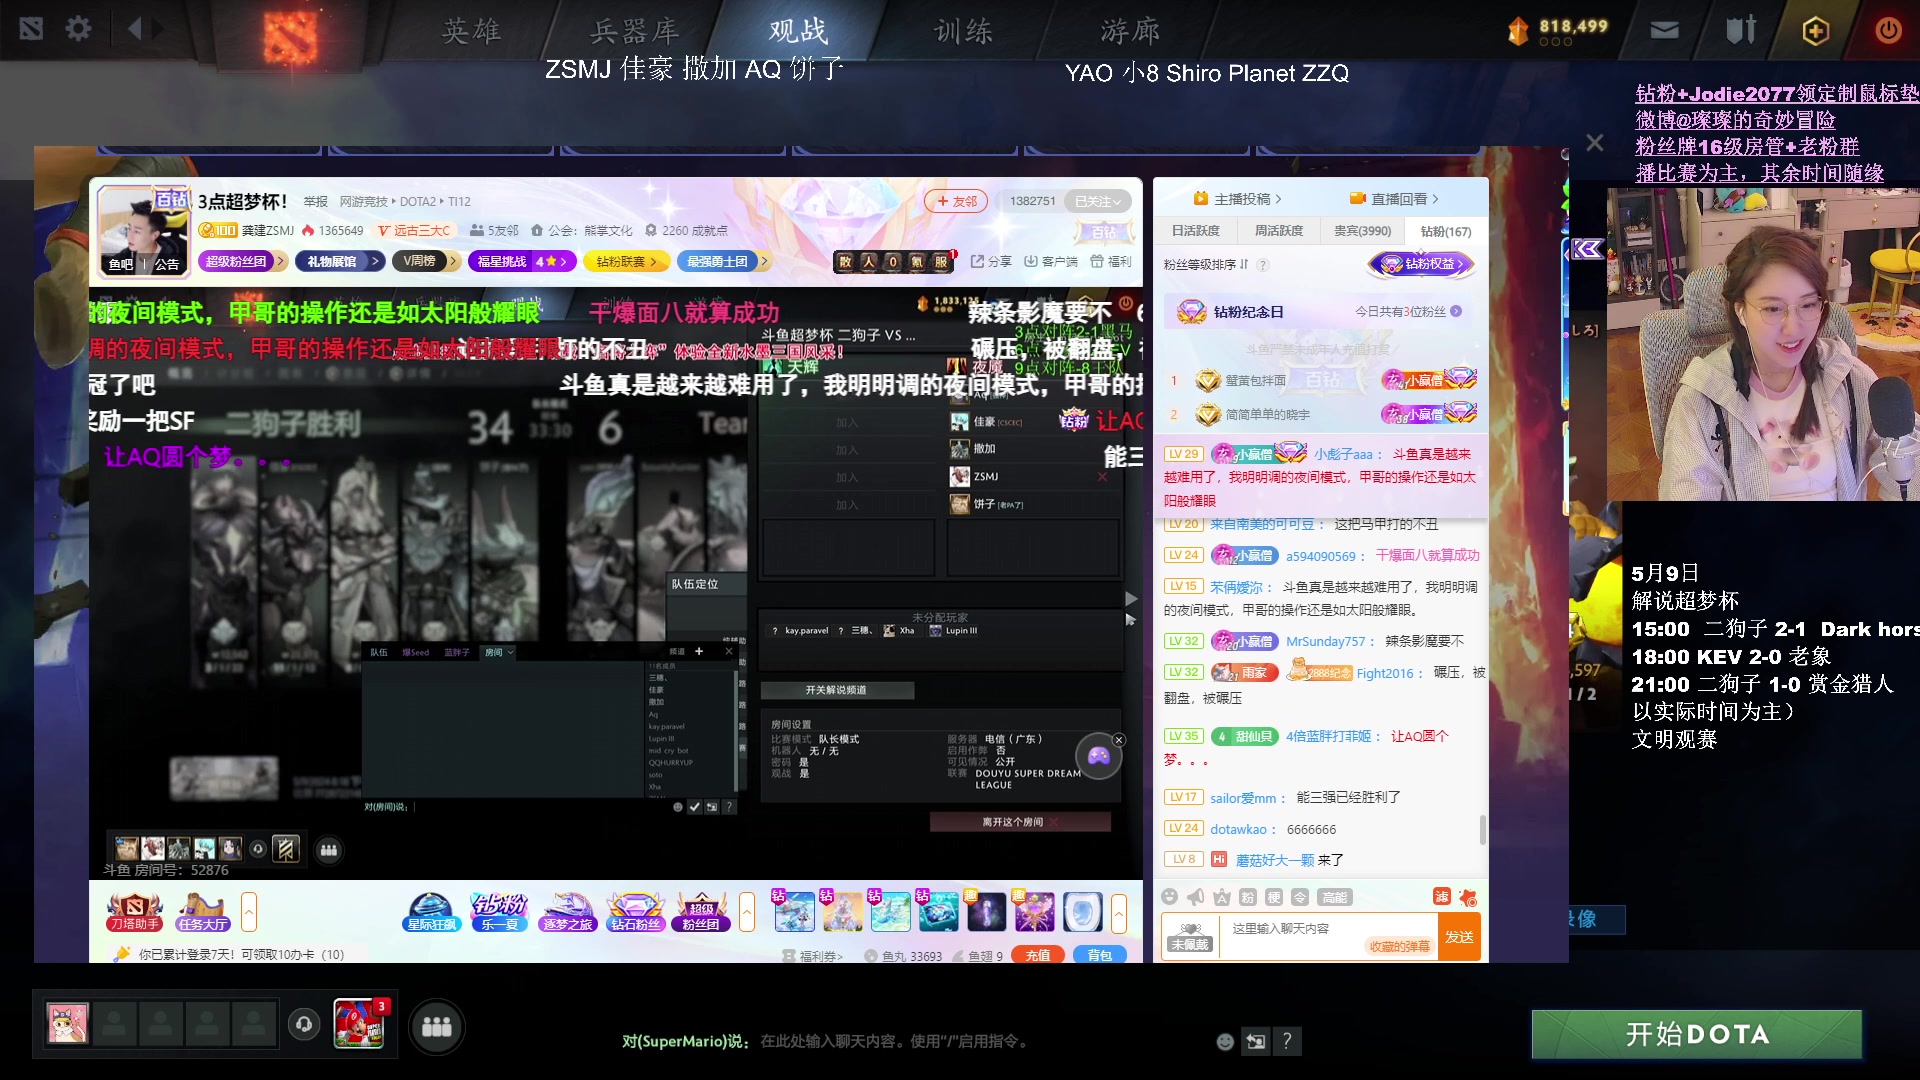Screen dimensions: 1920x1080
Task: Switch to the 英雄 tab
Action: (x=471, y=31)
